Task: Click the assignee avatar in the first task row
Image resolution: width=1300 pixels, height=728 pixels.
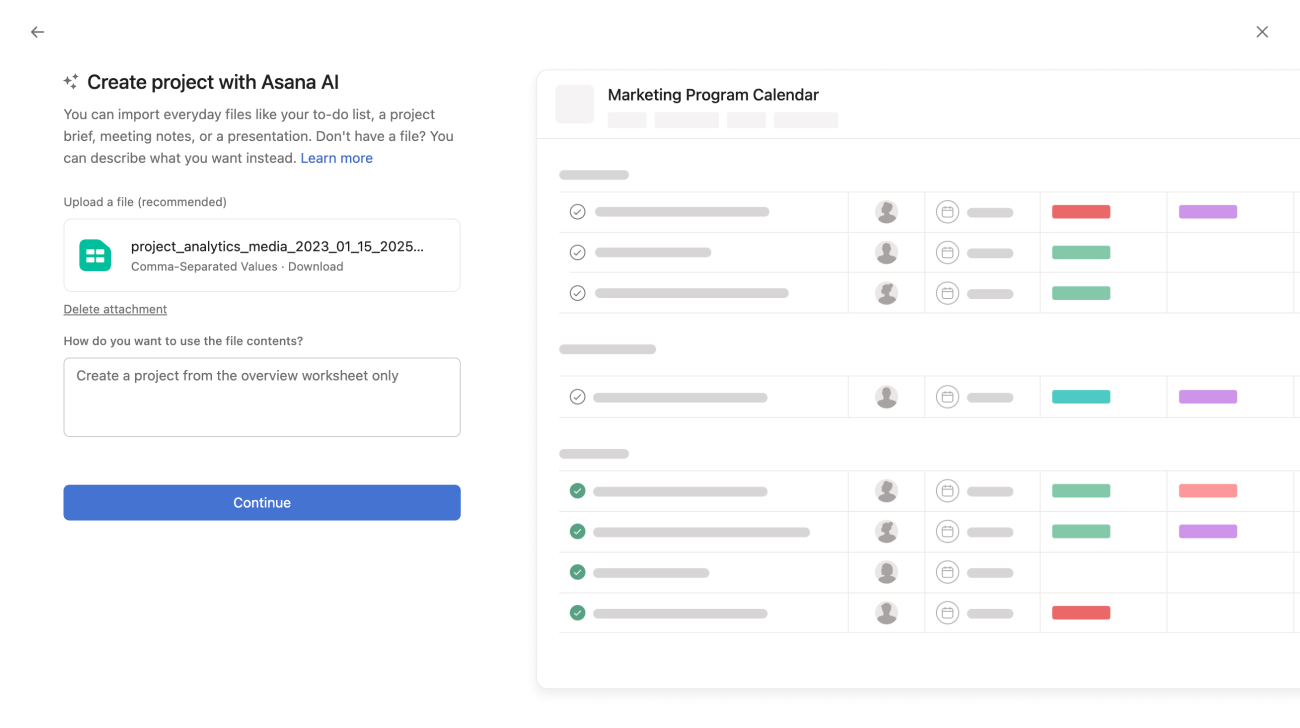Action: point(886,212)
